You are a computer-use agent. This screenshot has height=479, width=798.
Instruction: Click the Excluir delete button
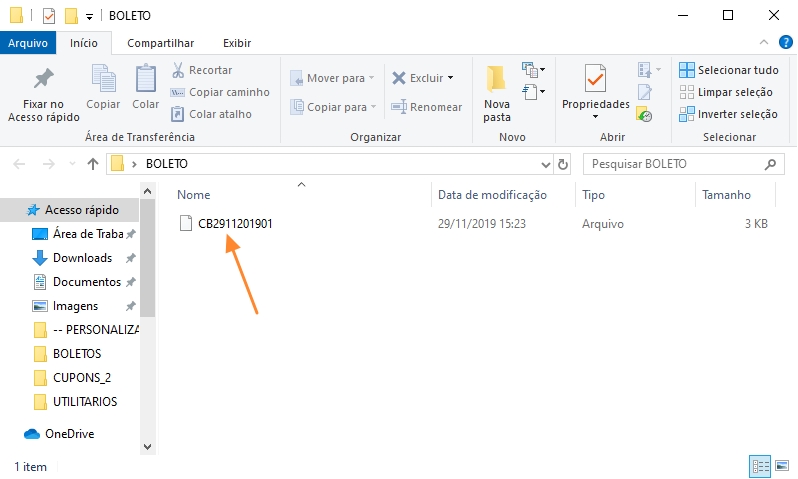coord(418,78)
